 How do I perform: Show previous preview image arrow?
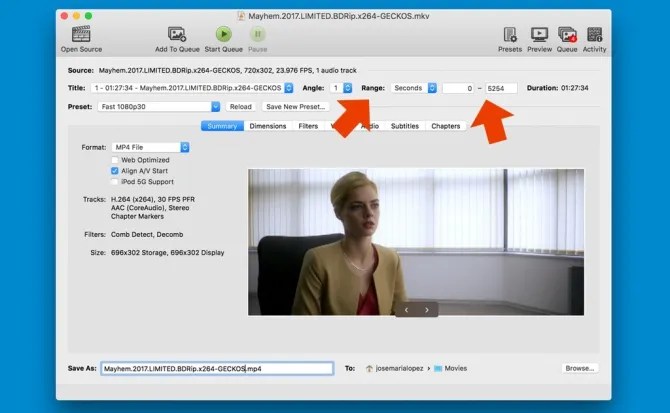406,310
